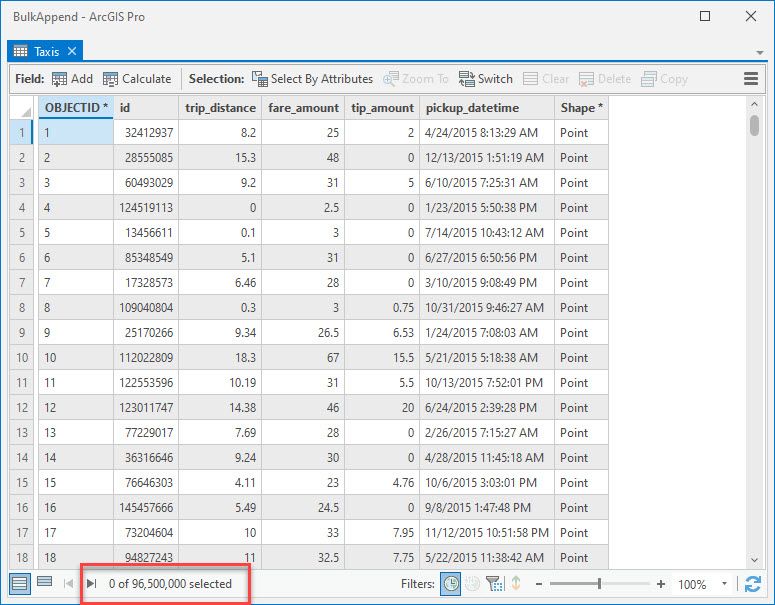The height and width of the screenshot is (605, 775).
Task: Open the table options hamburger menu
Action: [x=751, y=79]
